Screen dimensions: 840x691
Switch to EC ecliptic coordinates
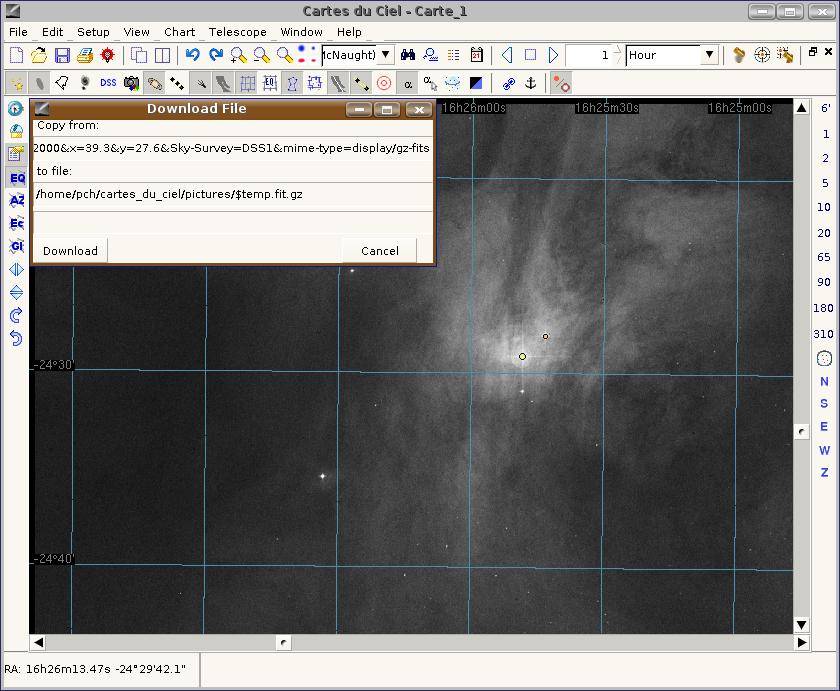tap(17, 223)
